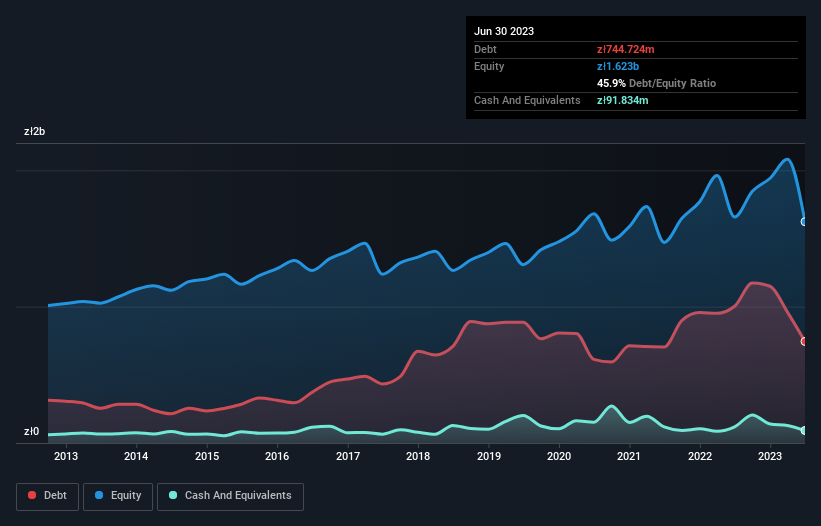Click the Debt data point marker at Jun 2023
This screenshot has height=526, width=821.
[804, 341]
